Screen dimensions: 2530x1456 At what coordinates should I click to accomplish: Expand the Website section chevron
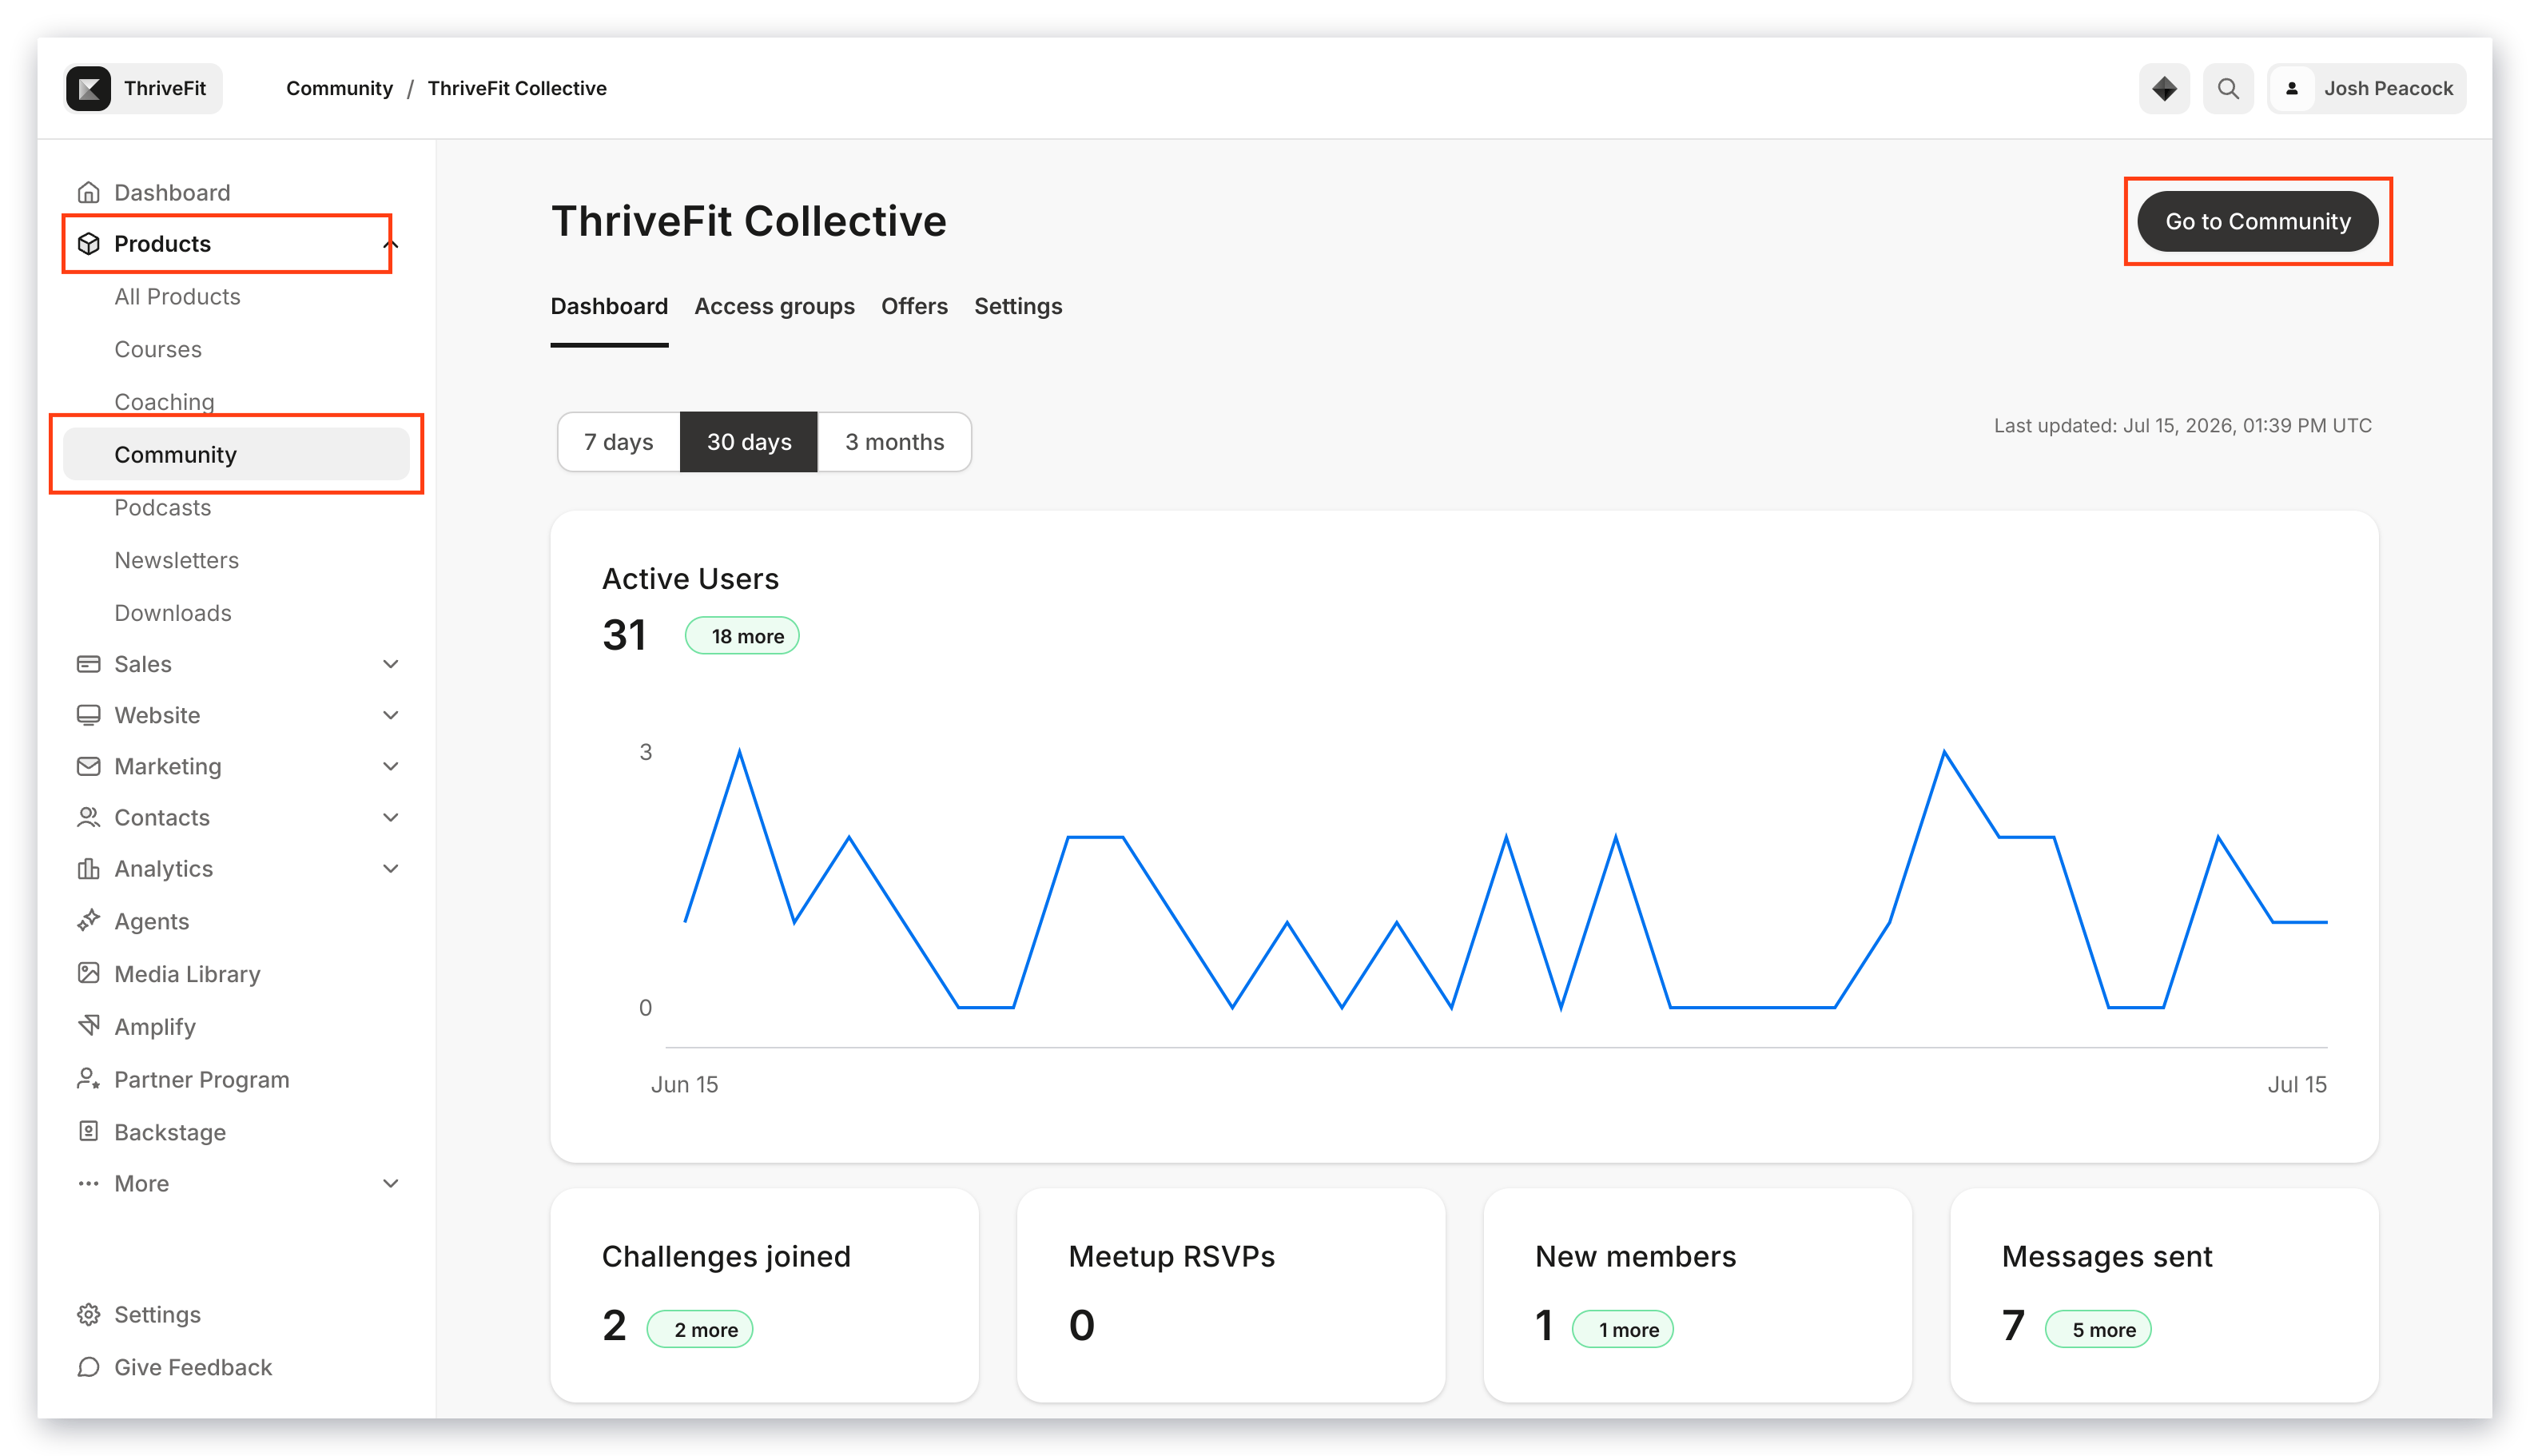[390, 715]
